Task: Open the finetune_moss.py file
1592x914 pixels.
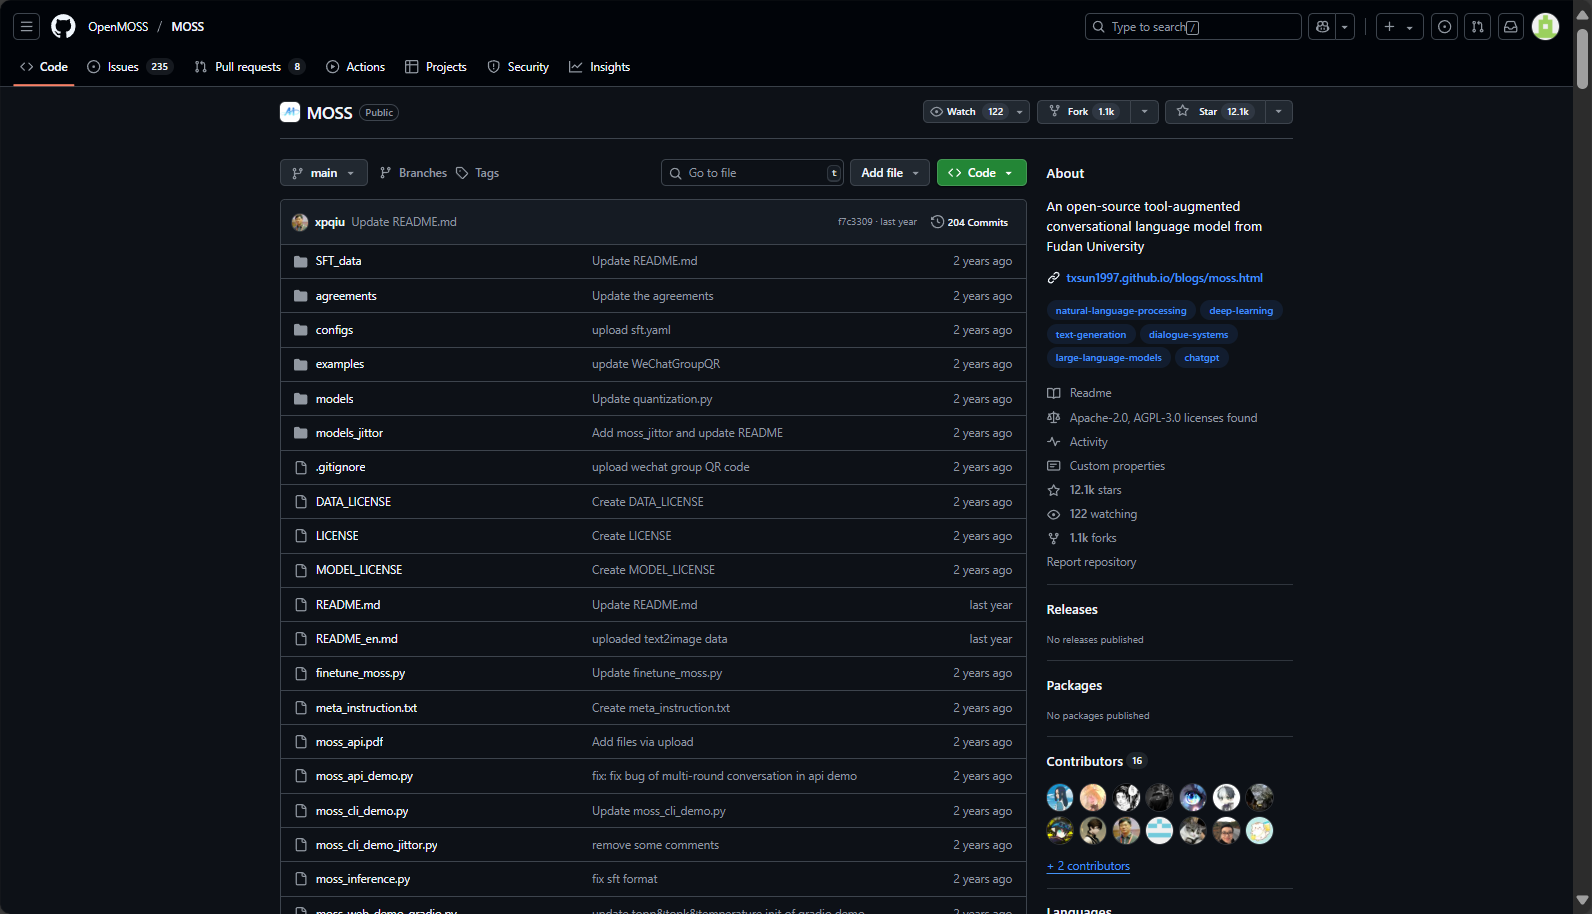Action: [x=360, y=673]
